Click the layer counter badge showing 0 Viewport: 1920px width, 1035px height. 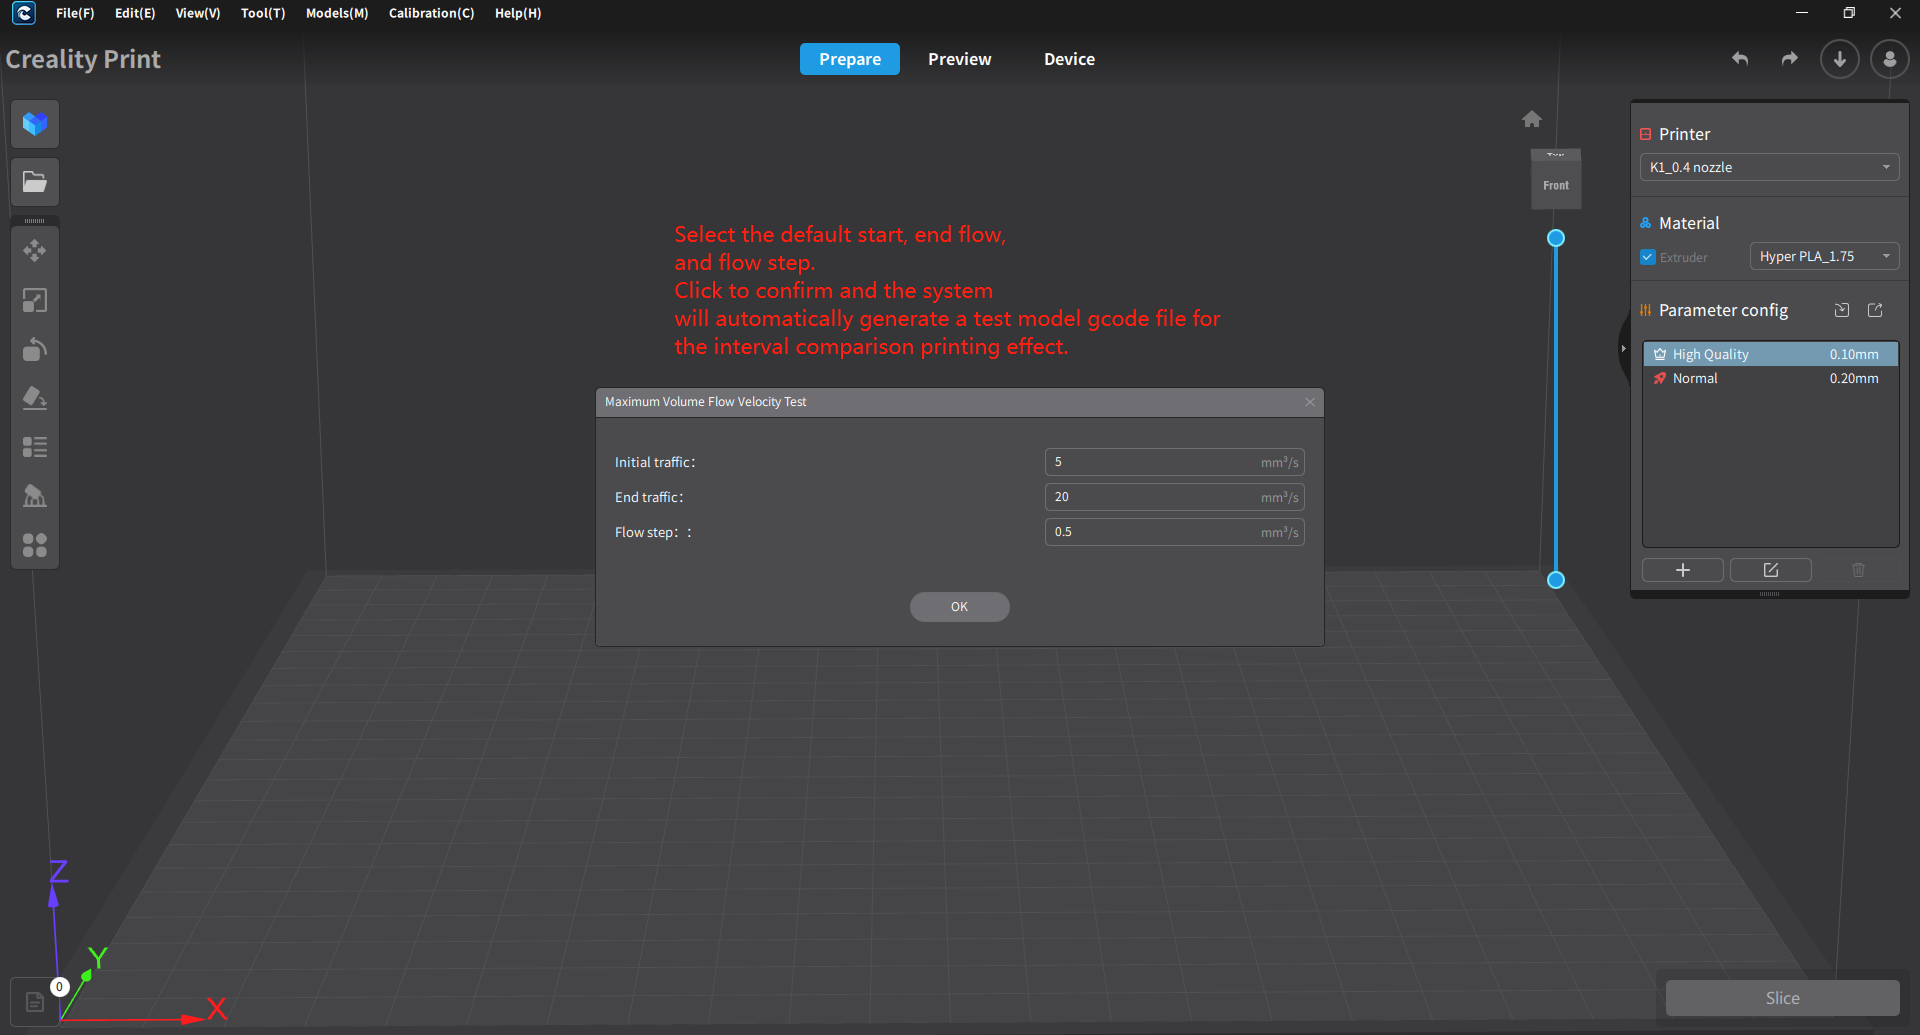[x=59, y=987]
